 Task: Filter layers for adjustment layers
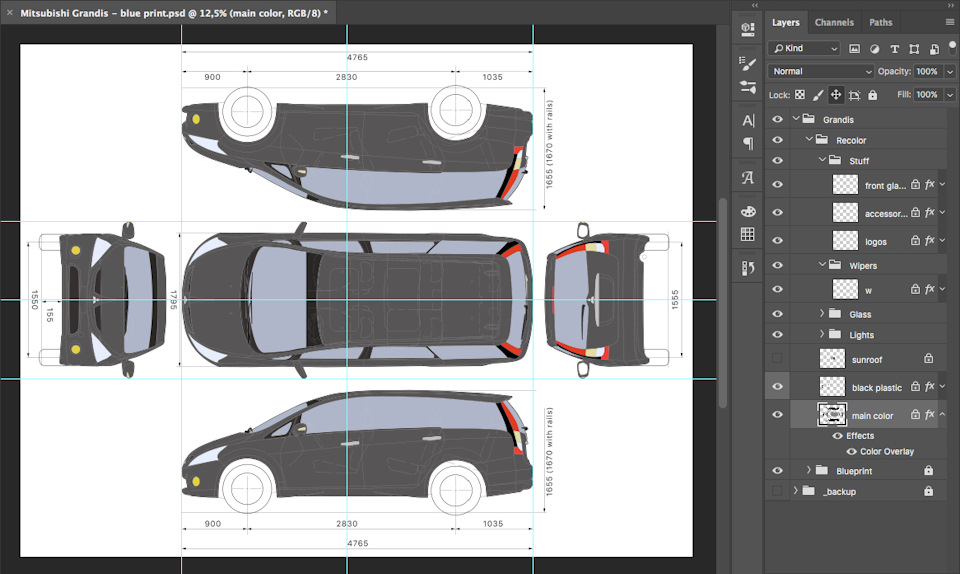874,48
